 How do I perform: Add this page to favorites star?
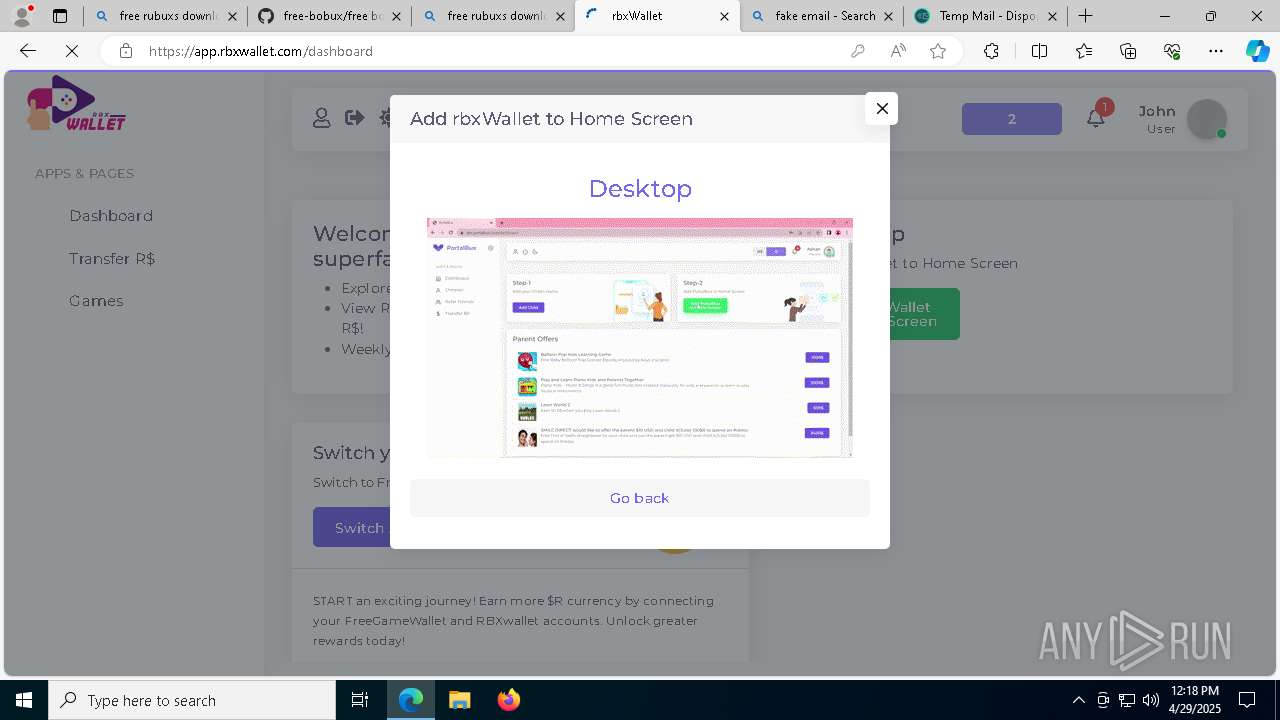[938, 51]
